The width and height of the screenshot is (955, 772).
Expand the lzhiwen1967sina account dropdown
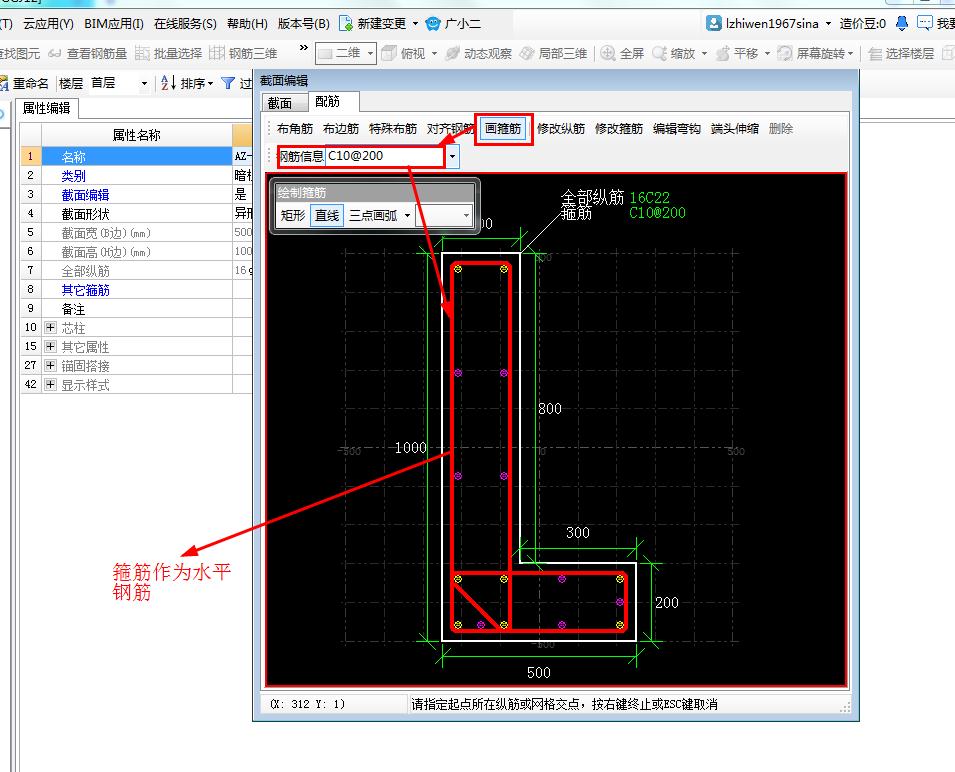coord(828,24)
